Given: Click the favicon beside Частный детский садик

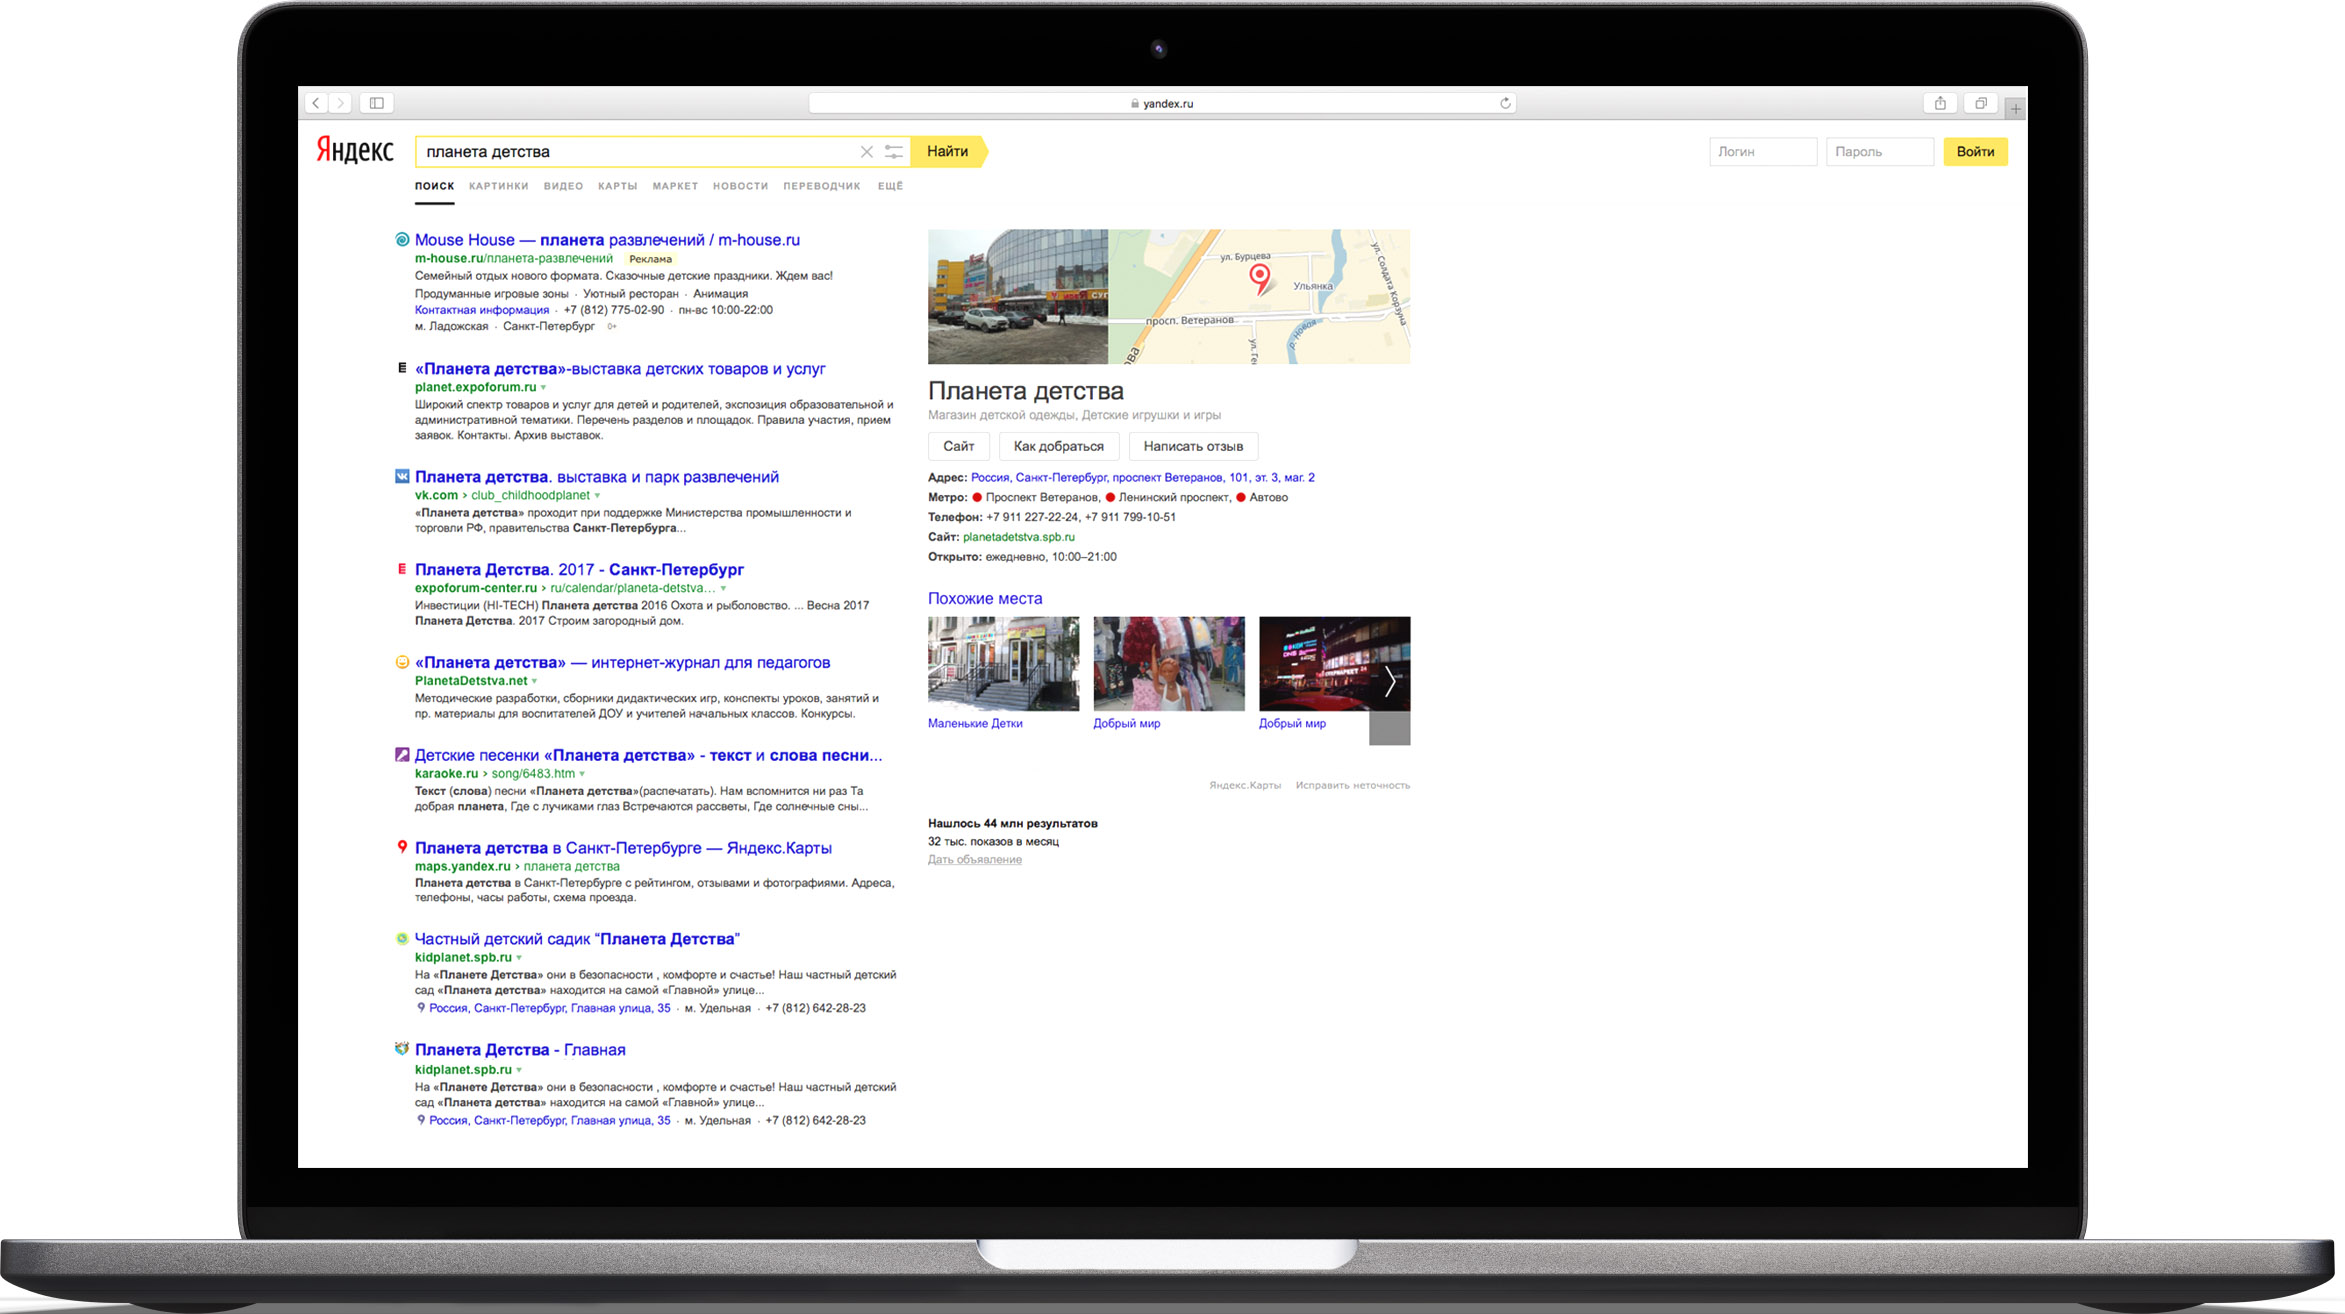Looking at the screenshot, I should point(402,939).
